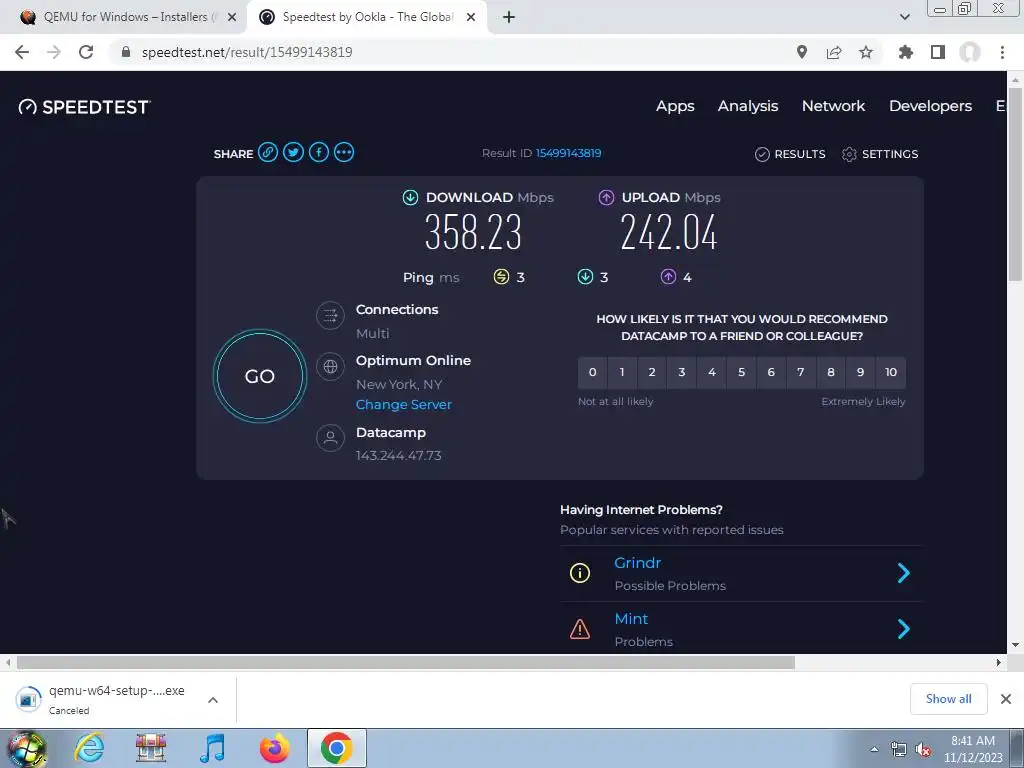The image size is (1024, 768).
Task: Expand the Mint issue row arrow
Action: 904,629
